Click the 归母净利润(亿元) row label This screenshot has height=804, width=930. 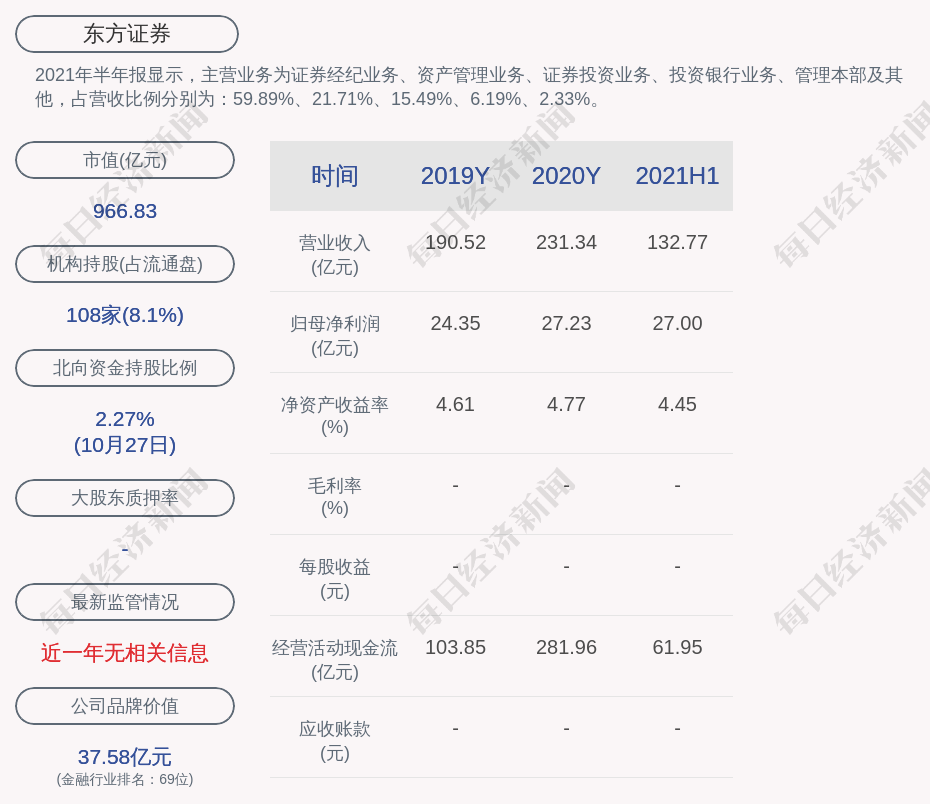point(335,336)
